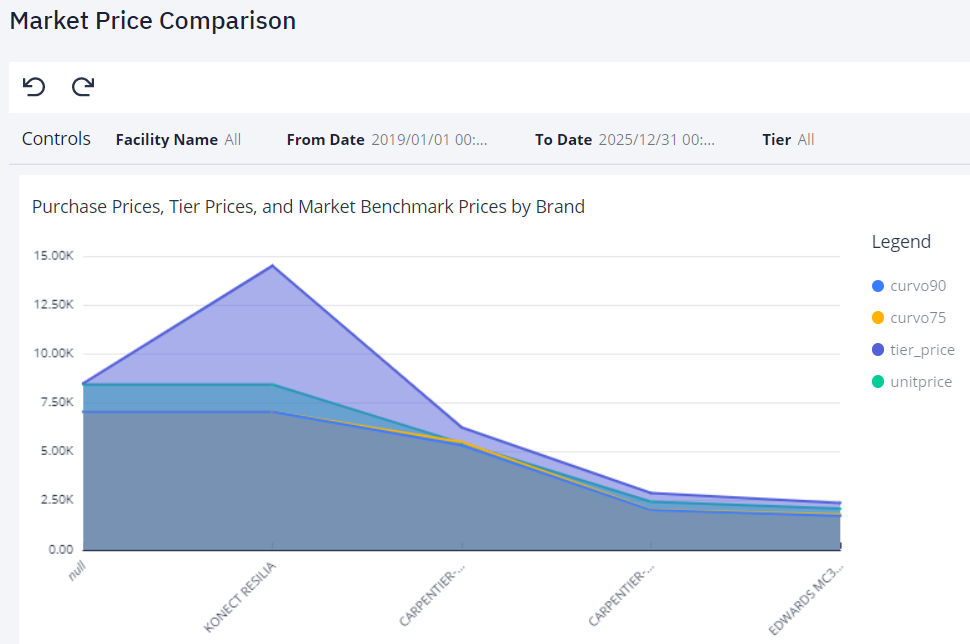Click the purple tier_price legend dot

click(879, 349)
